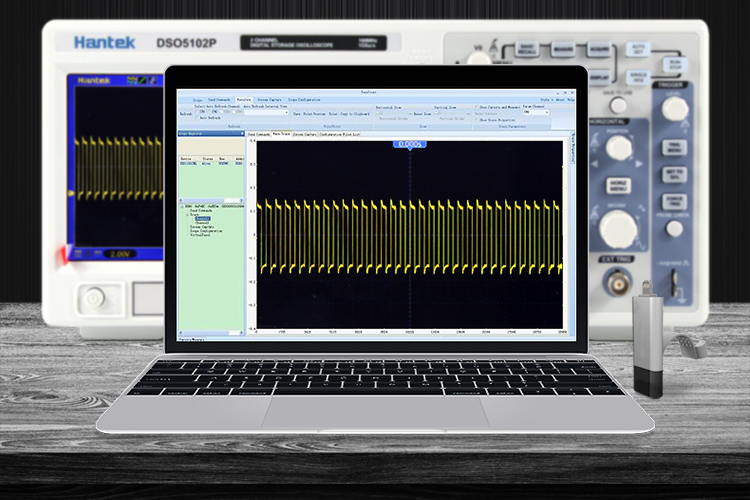Open the Help menu item

point(571,100)
